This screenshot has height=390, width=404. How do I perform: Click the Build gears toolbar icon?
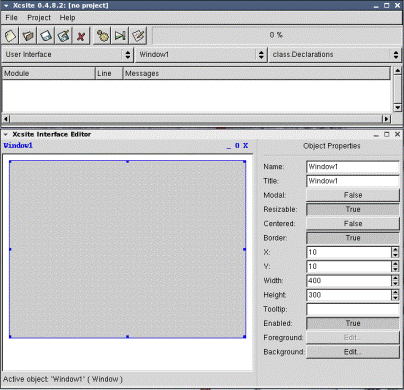click(x=102, y=35)
